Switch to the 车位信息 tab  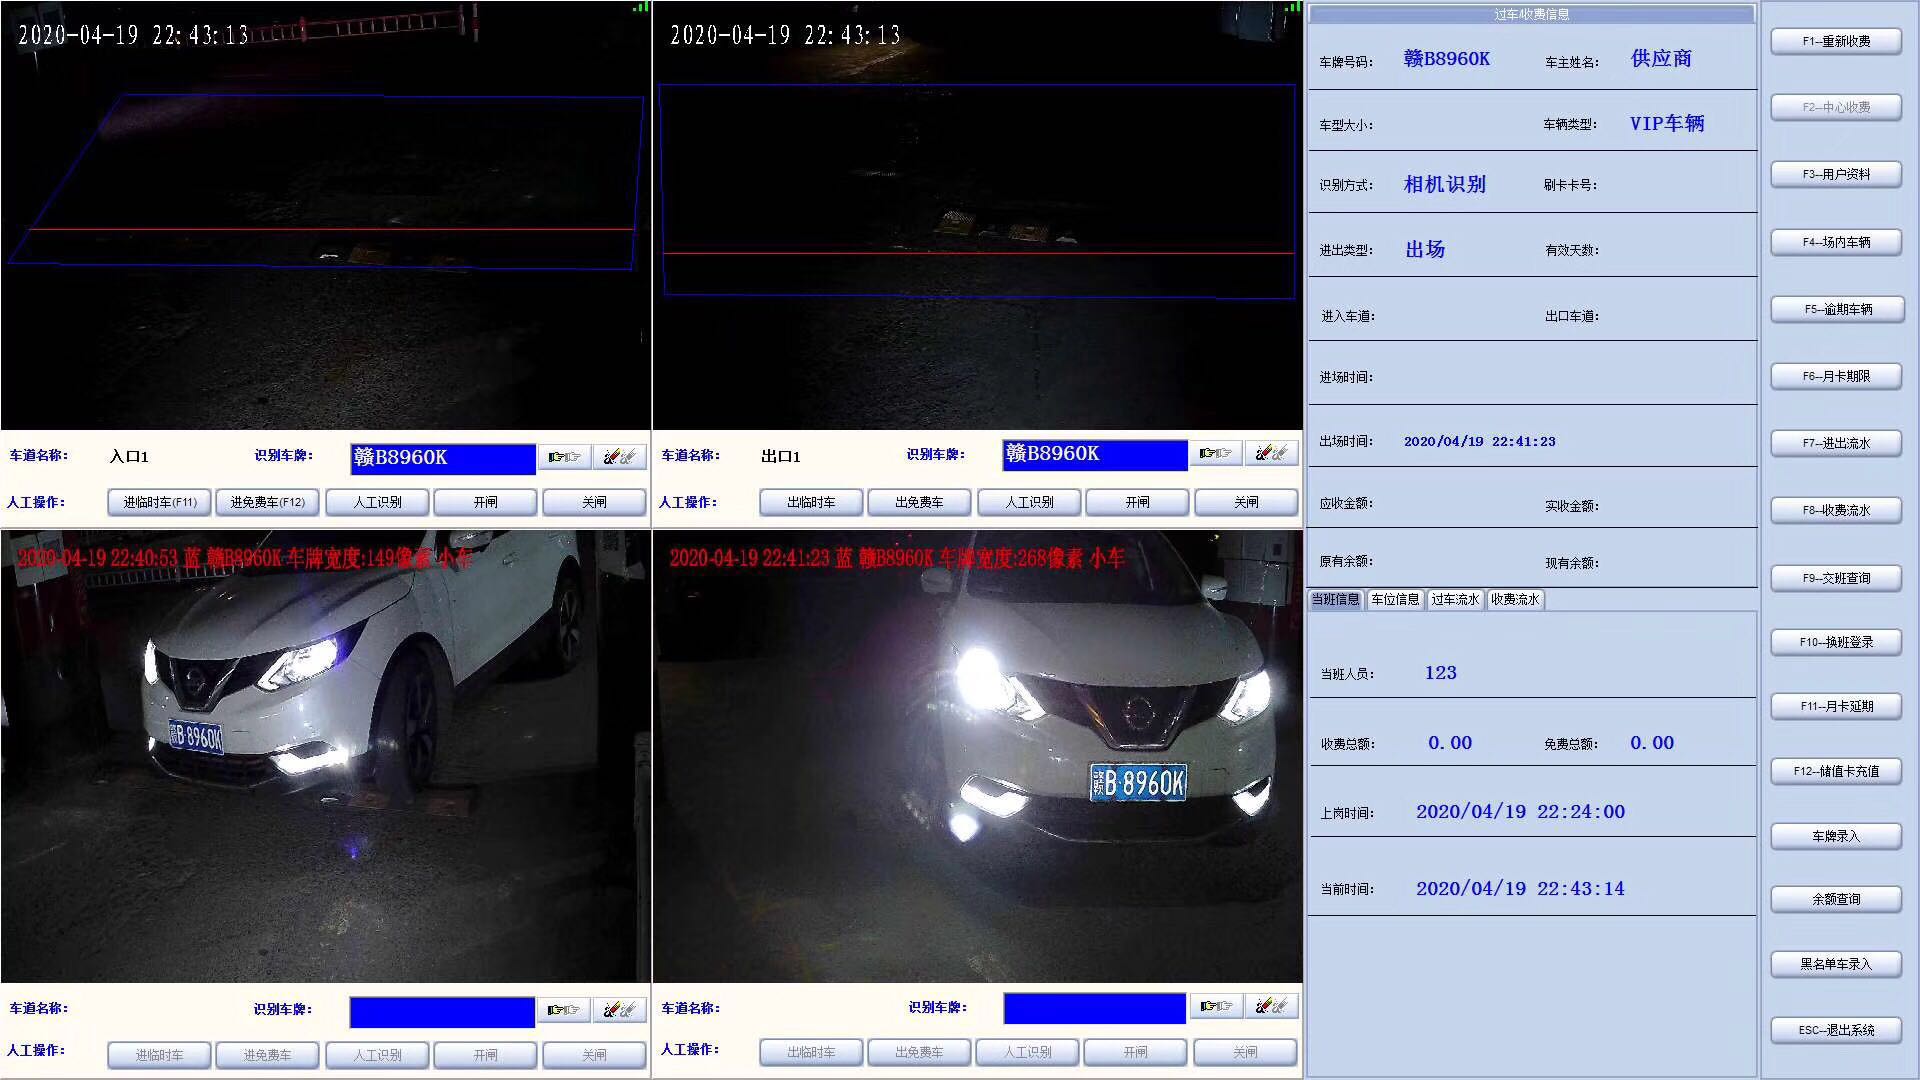tap(1395, 600)
